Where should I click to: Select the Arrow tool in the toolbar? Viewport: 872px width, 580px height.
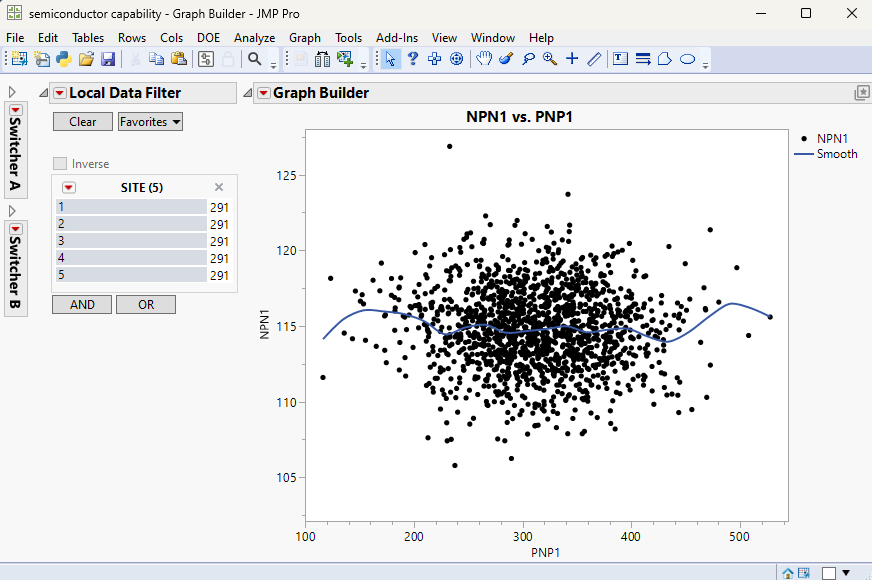point(390,59)
